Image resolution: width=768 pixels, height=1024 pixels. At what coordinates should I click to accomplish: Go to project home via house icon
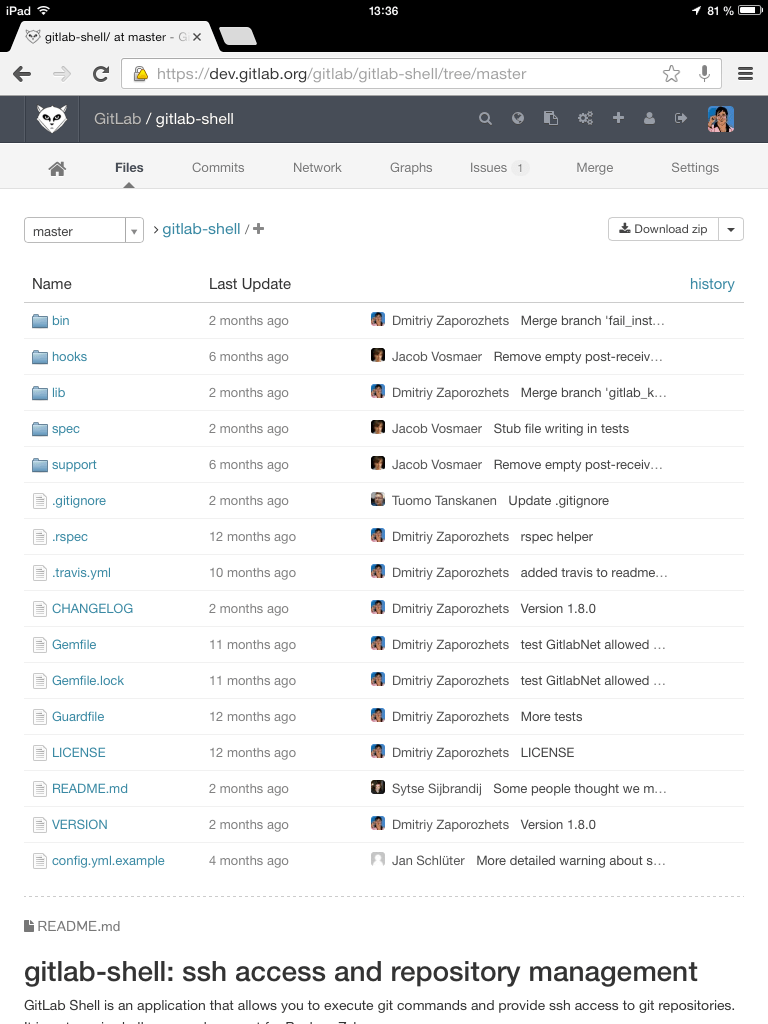click(57, 168)
